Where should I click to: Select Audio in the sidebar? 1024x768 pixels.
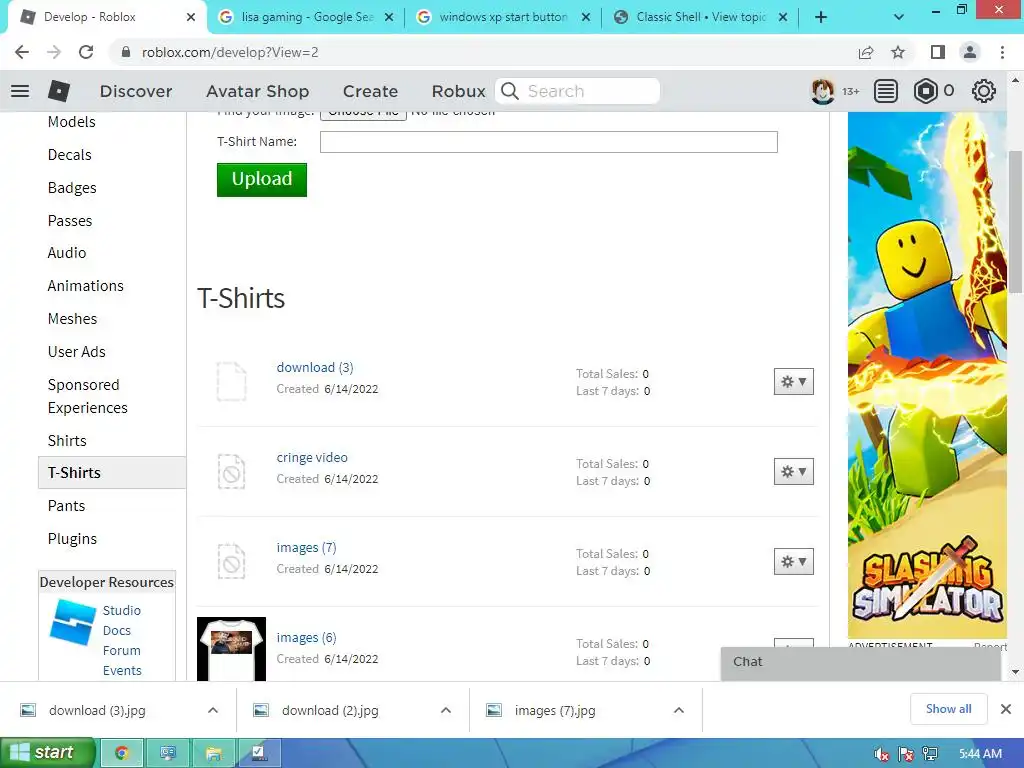point(67,253)
